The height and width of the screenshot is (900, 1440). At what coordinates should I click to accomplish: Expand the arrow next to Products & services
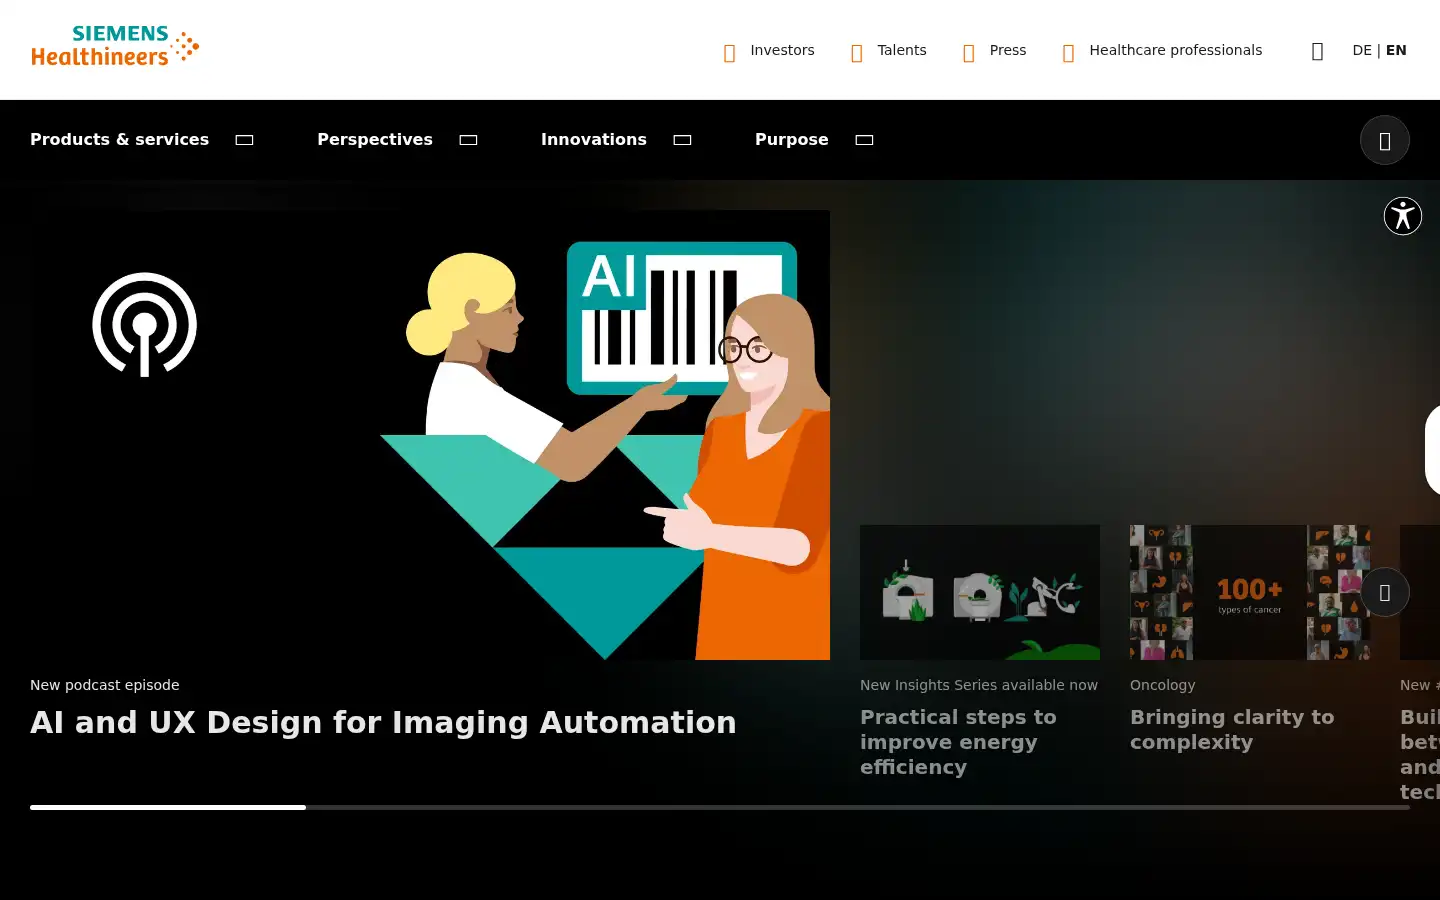[x=244, y=140]
